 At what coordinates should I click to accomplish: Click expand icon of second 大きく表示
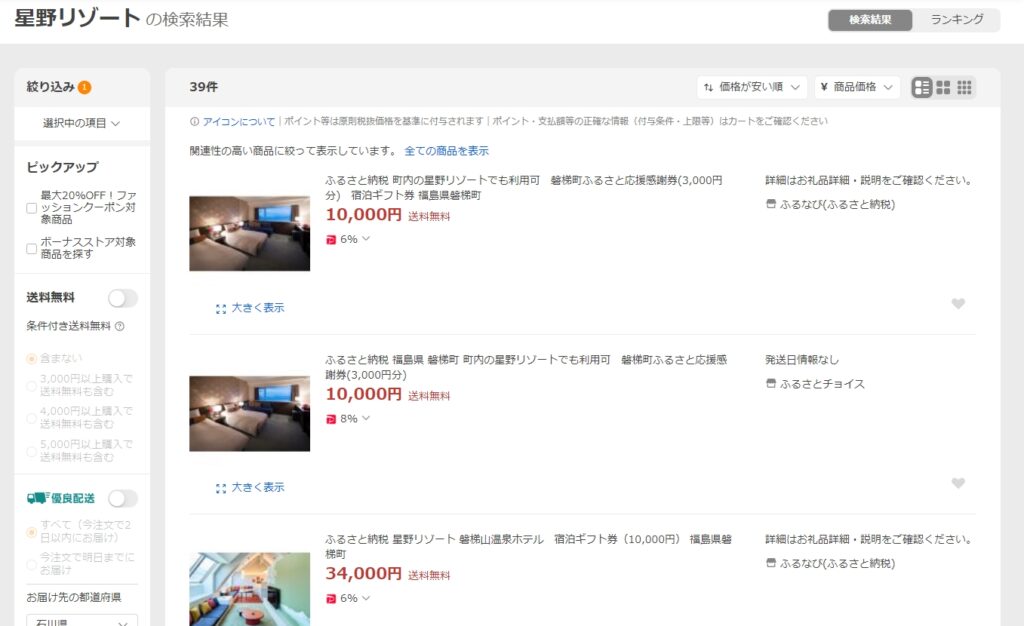(221, 488)
